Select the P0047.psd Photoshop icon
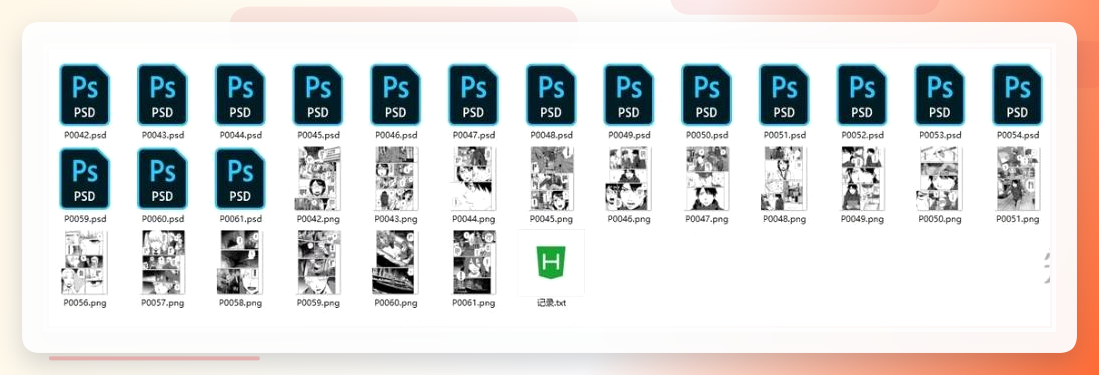Image resolution: width=1099 pixels, height=375 pixels. (474, 95)
